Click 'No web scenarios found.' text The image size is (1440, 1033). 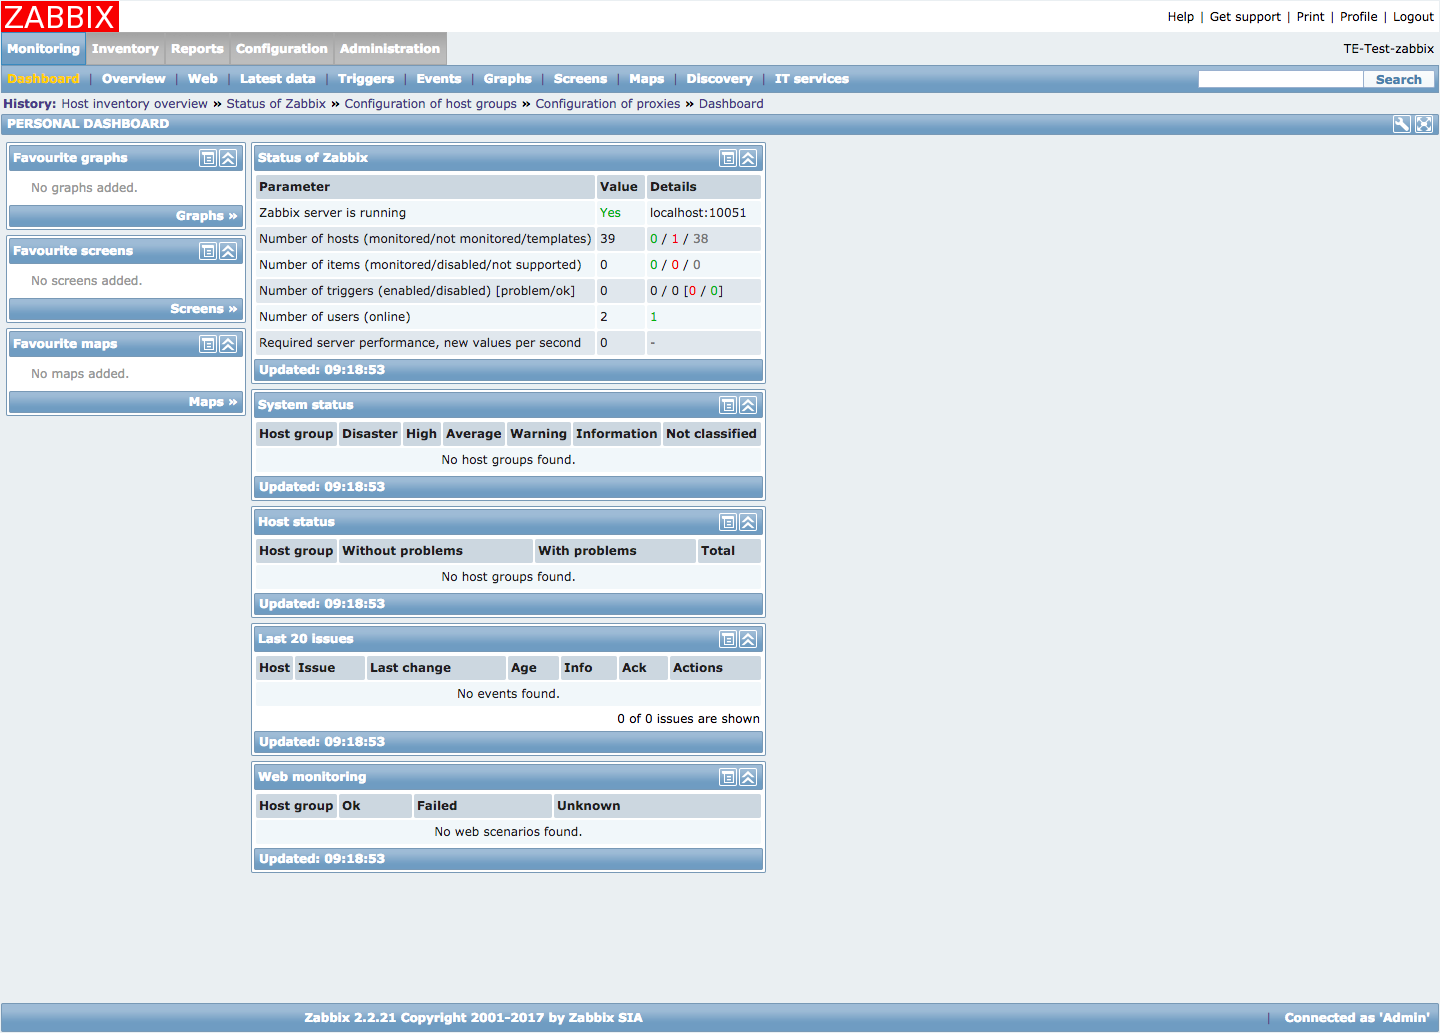click(x=508, y=832)
